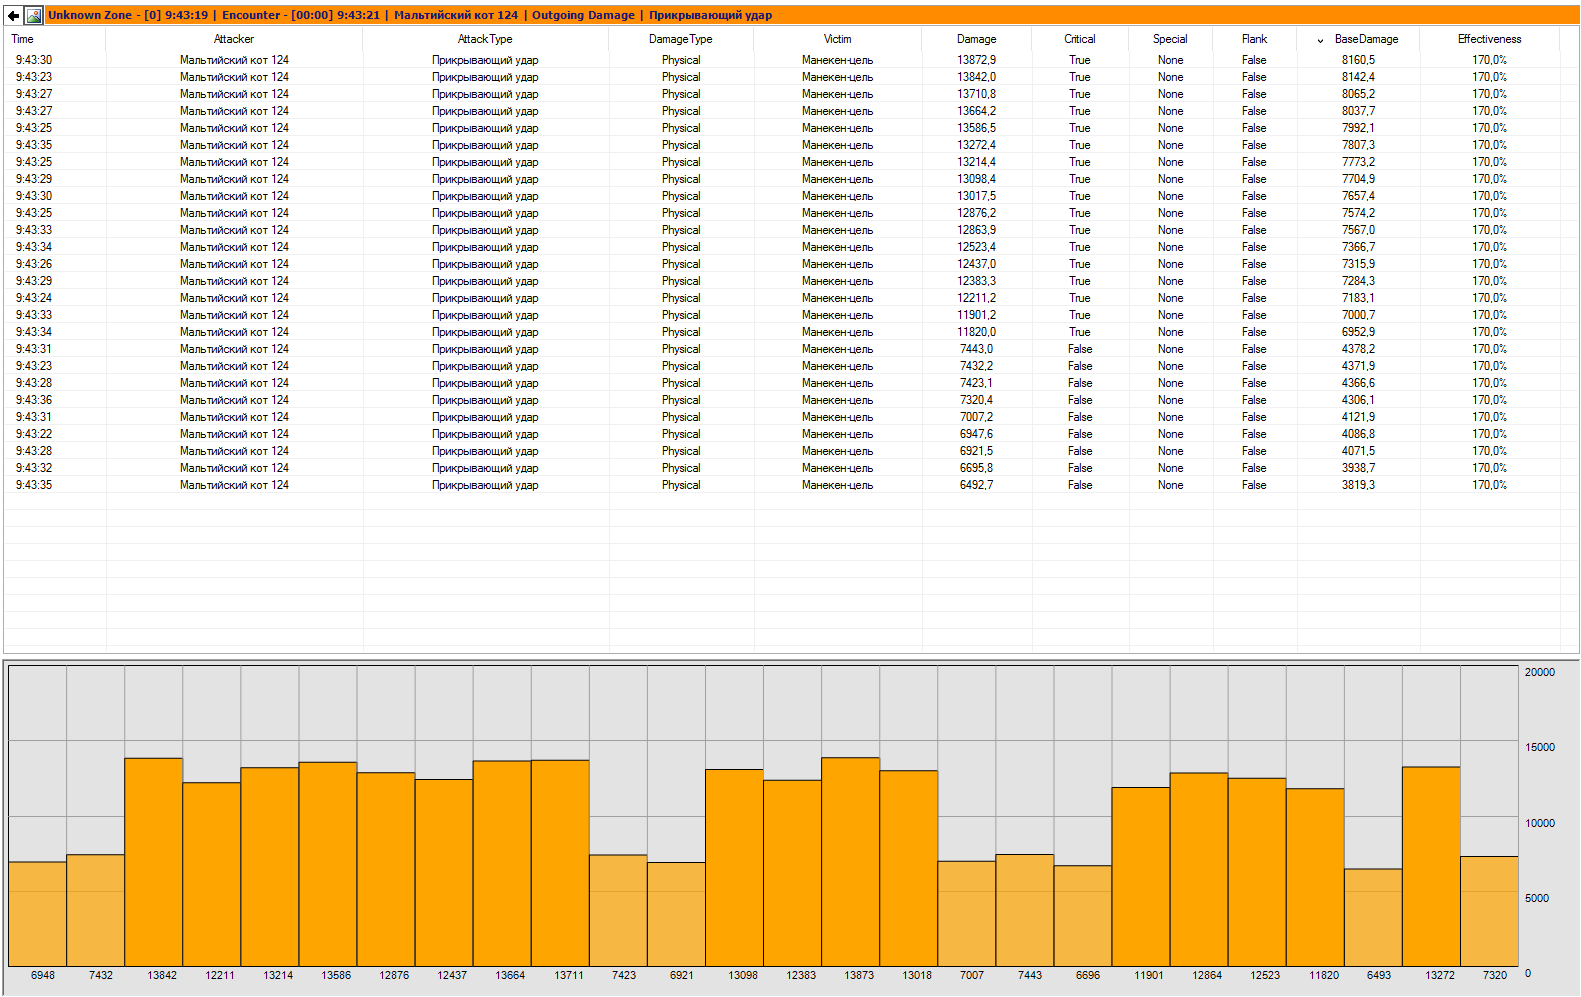Select the Damage cell 13842,0
The image size is (1581, 997).
[x=977, y=77]
